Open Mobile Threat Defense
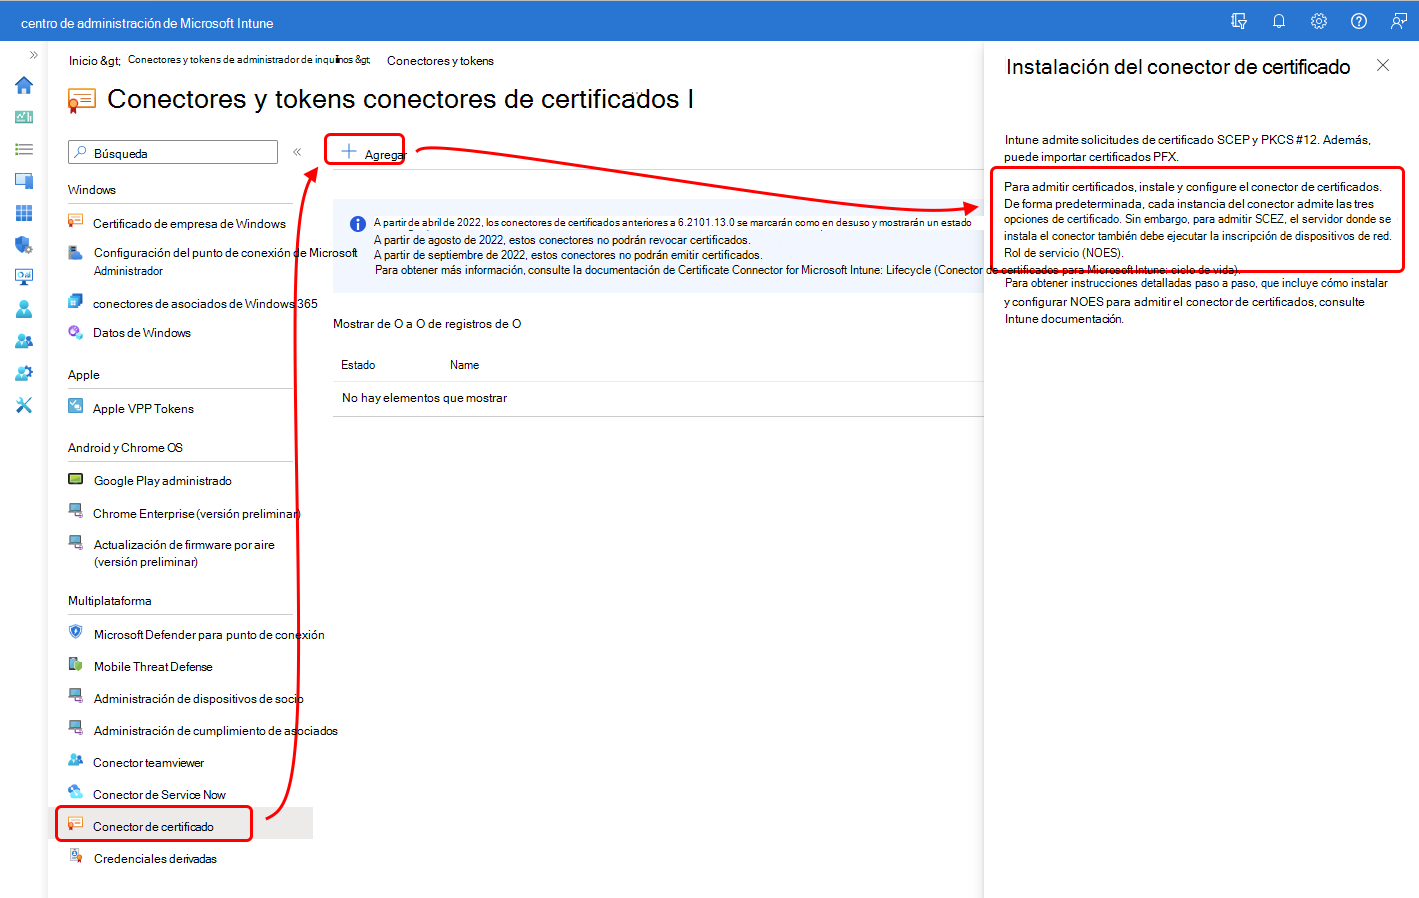Image resolution: width=1419 pixels, height=898 pixels. 153,667
